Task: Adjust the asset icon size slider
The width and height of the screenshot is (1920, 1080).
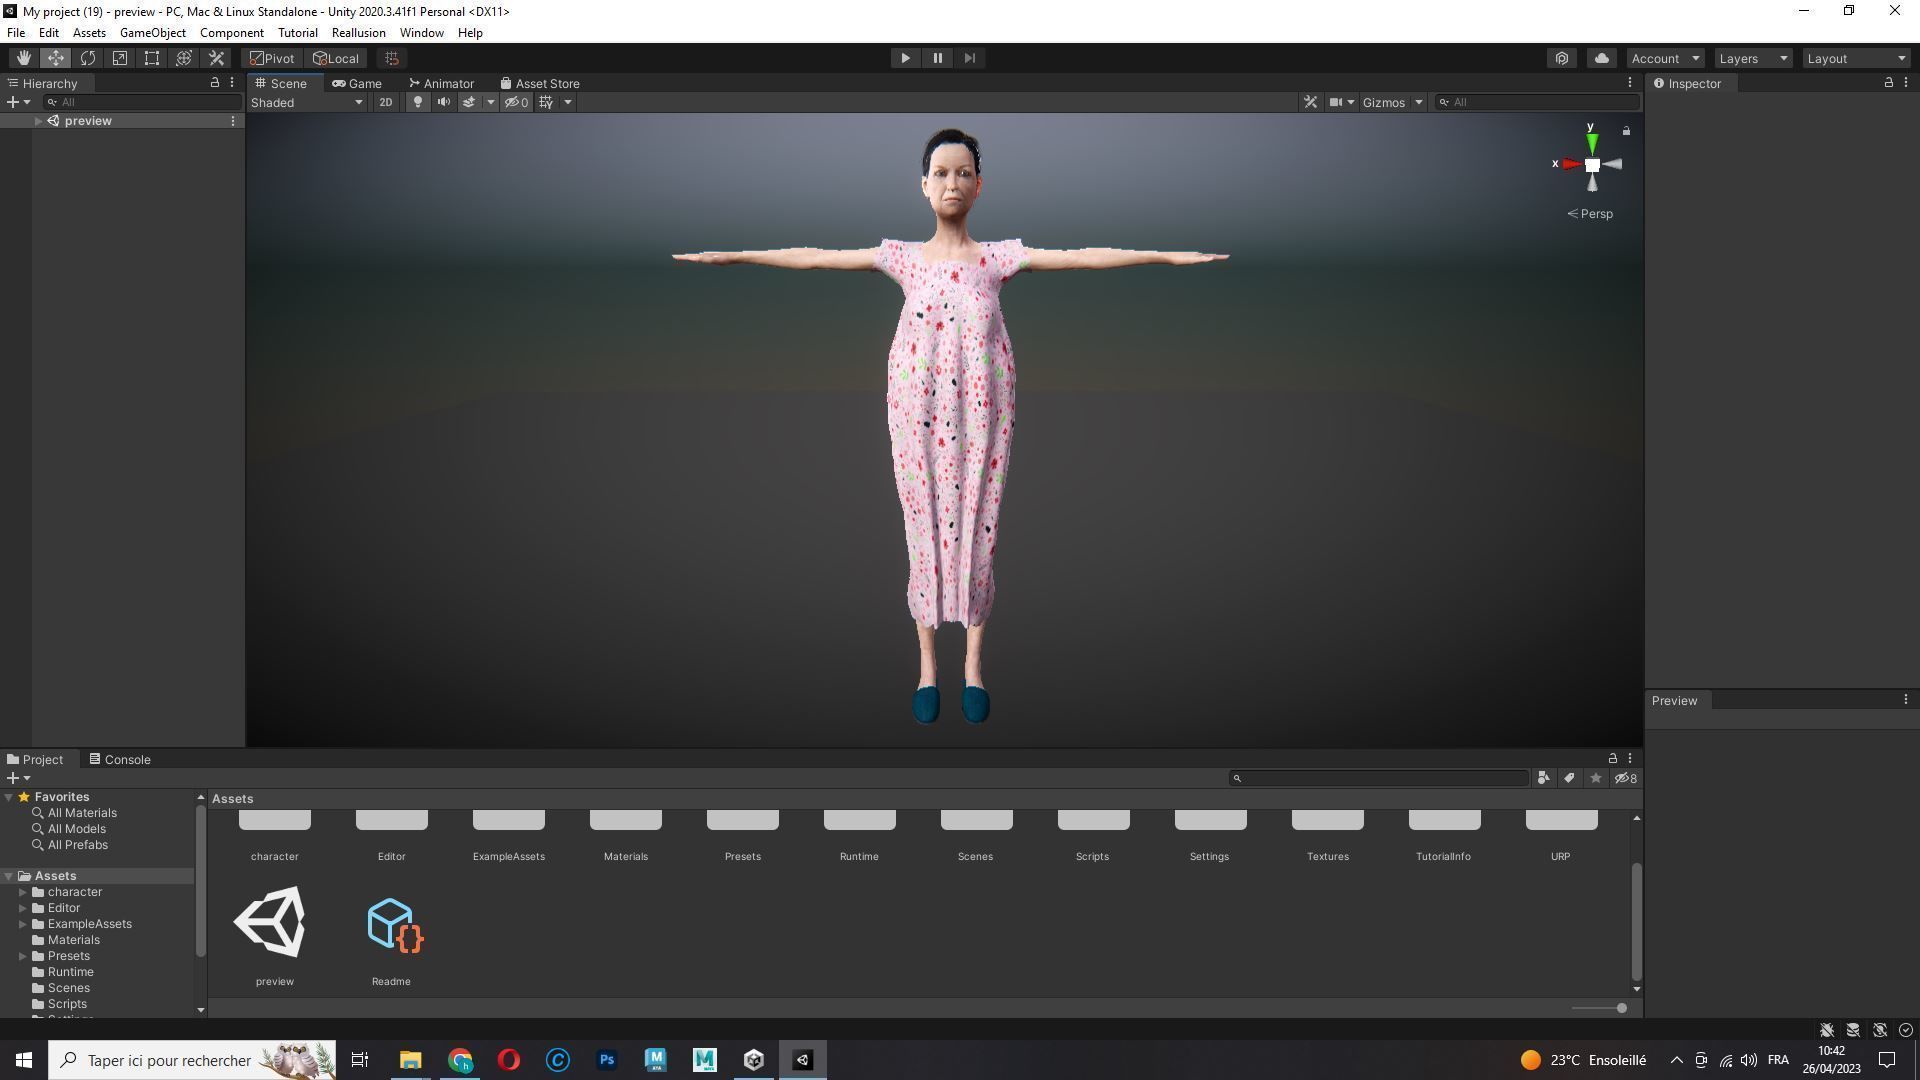Action: point(1620,1008)
